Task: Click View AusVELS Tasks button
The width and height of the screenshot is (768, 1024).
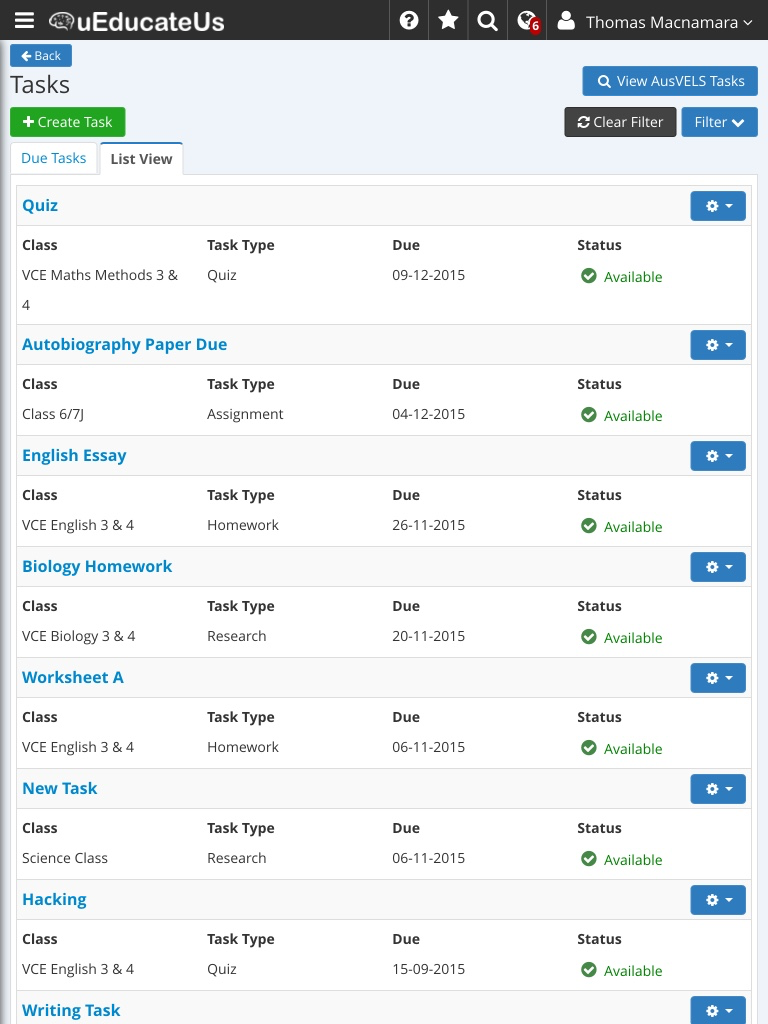Action: coord(670,81)
